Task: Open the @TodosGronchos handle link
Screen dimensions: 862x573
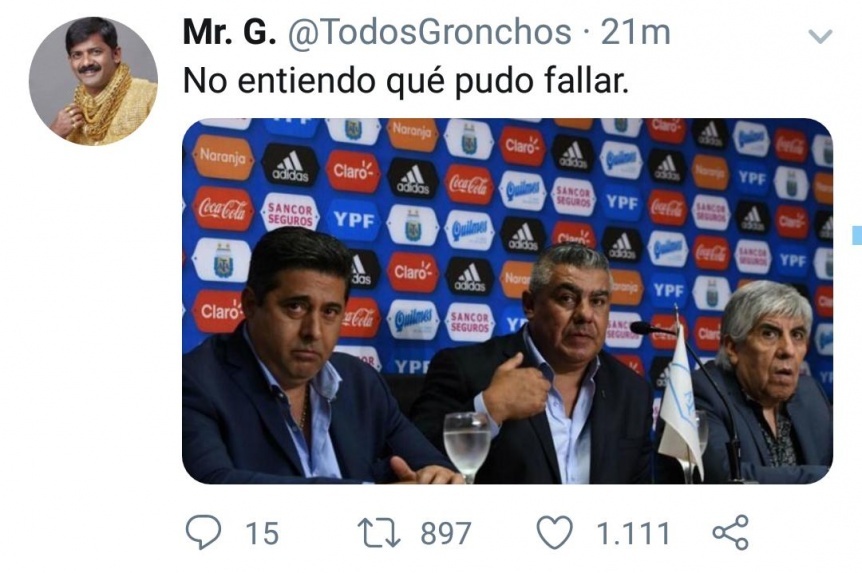Action: (x=429, y=32)
